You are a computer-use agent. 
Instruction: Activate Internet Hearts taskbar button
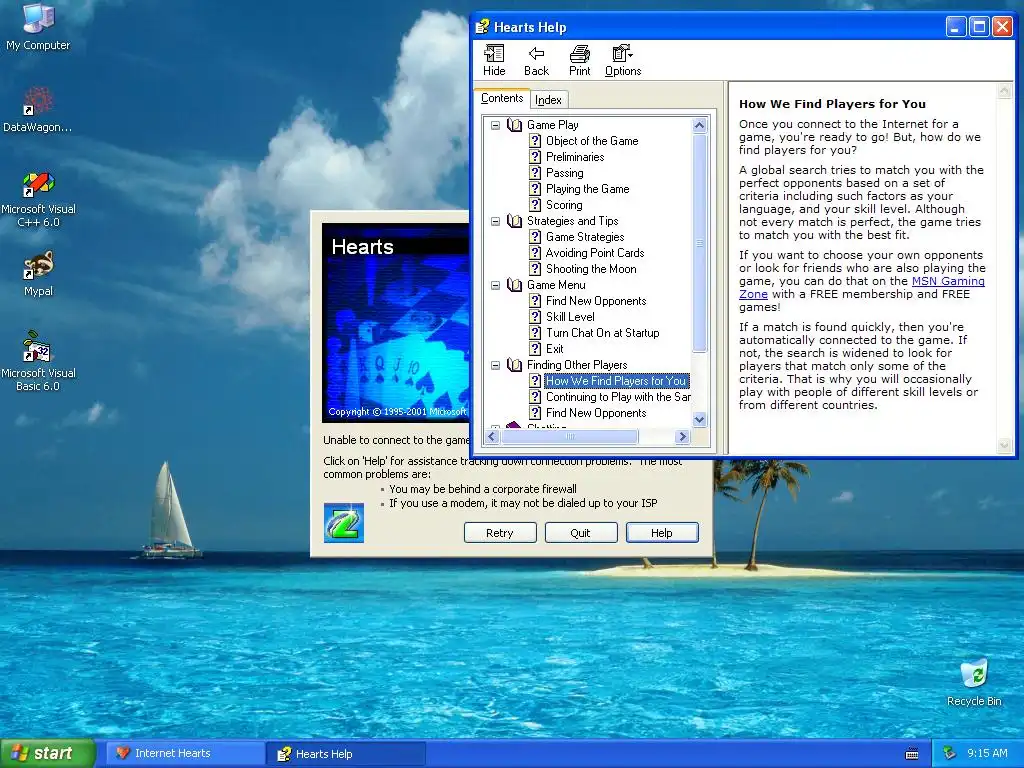[185, 753]
